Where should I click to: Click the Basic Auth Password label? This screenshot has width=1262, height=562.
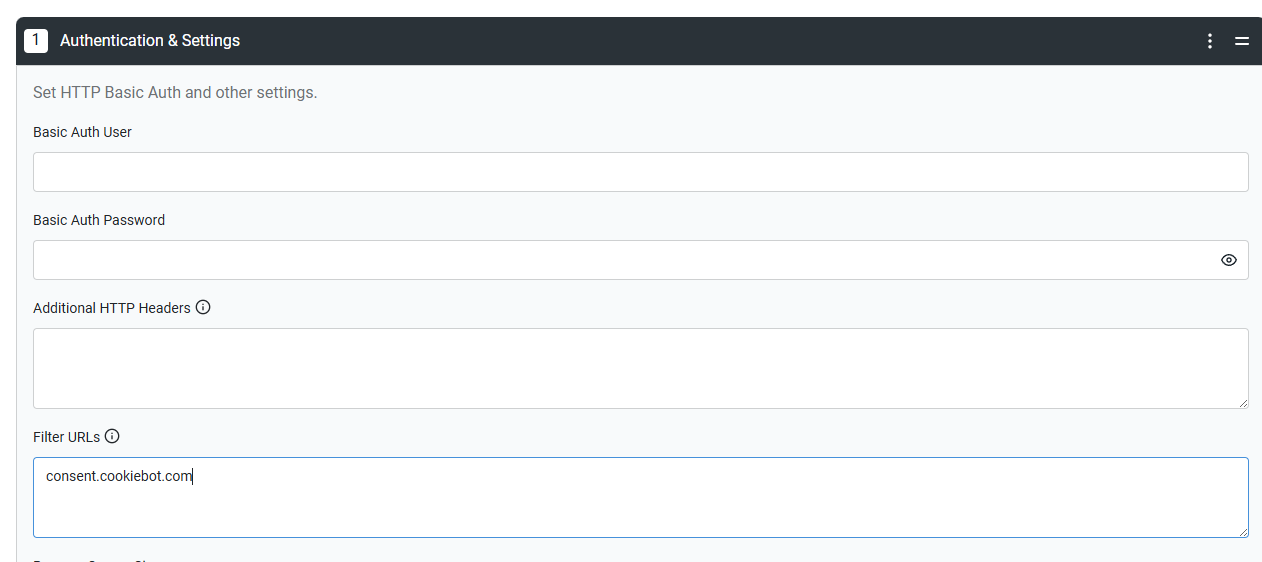[x=99, y=220]
